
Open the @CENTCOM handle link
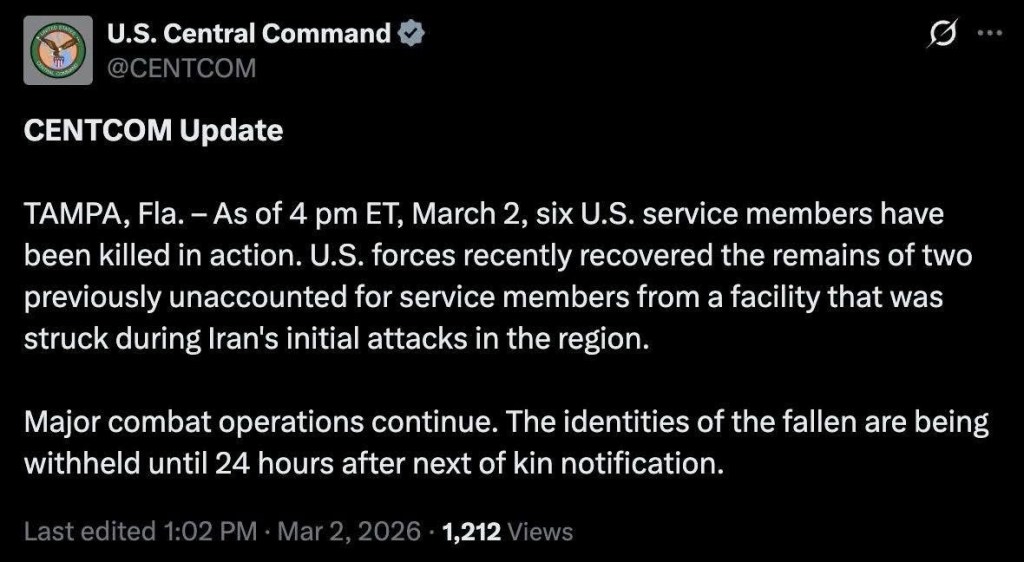pos(180,67)
